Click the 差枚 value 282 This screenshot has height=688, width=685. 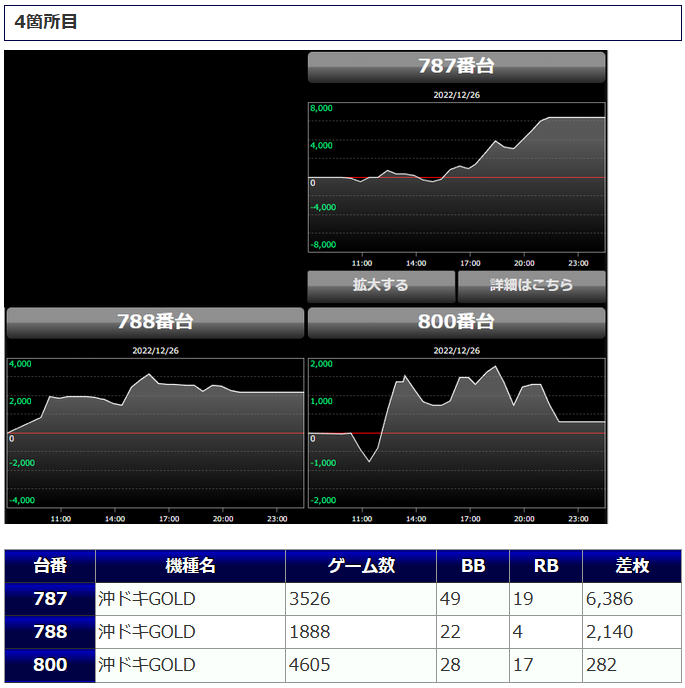pyautogui.click(x=602, y=665)
